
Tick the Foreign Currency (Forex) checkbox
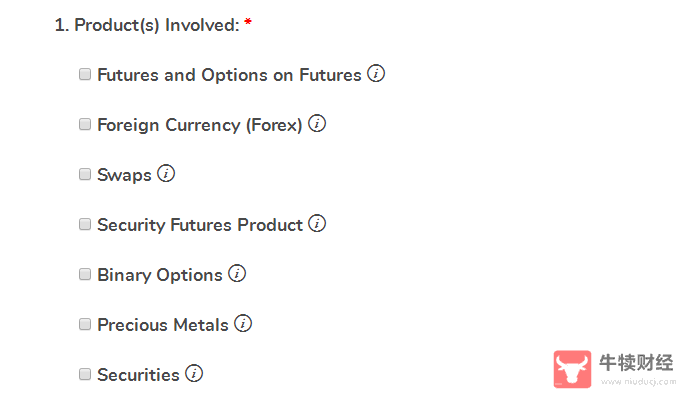coord(85,124)
